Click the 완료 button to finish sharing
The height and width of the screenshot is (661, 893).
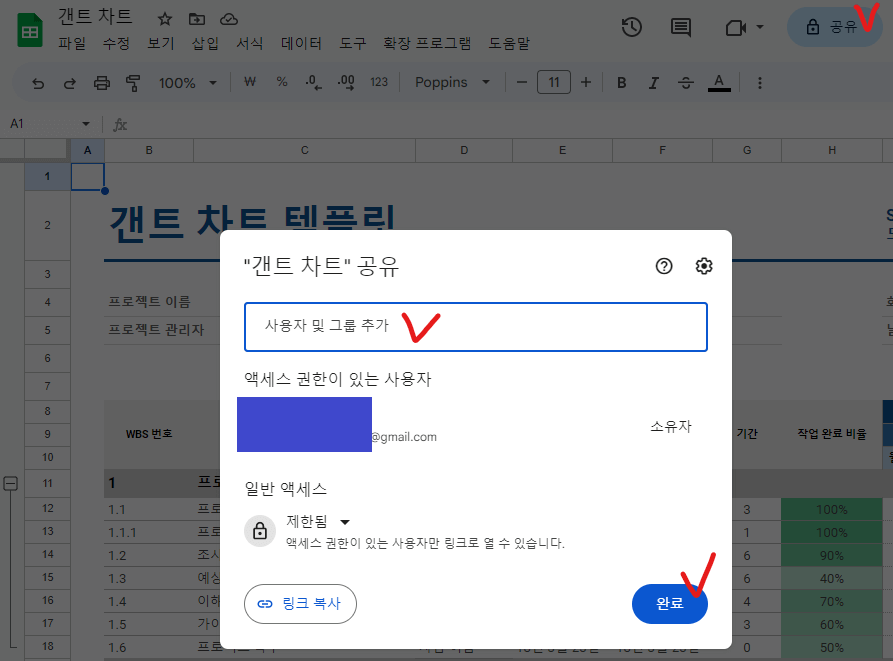point(669,605)
